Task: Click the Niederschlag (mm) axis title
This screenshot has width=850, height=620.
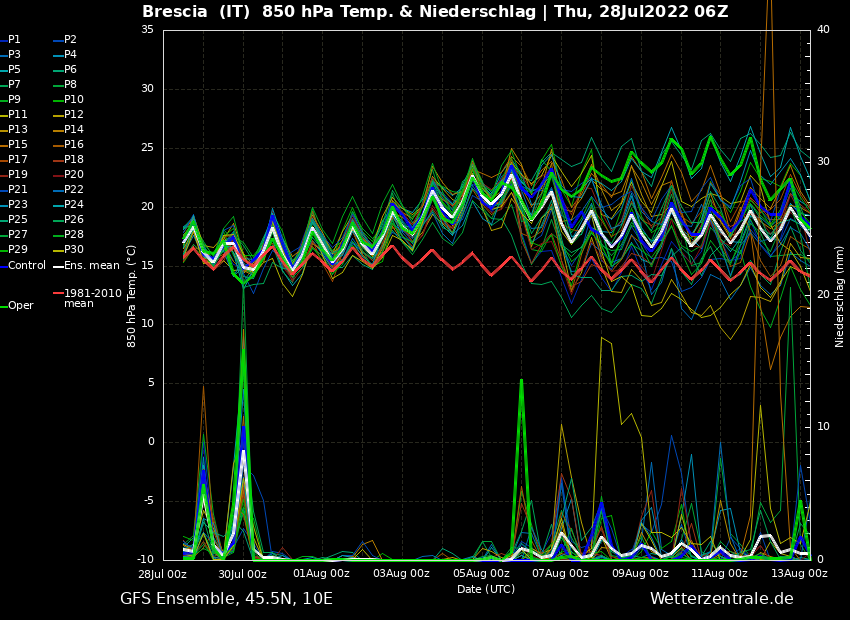Action: coord(840,296)
